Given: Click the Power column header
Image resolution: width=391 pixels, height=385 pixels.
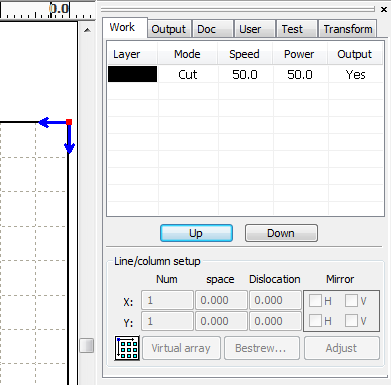Looking at the screenshot, I should point(300,54).
